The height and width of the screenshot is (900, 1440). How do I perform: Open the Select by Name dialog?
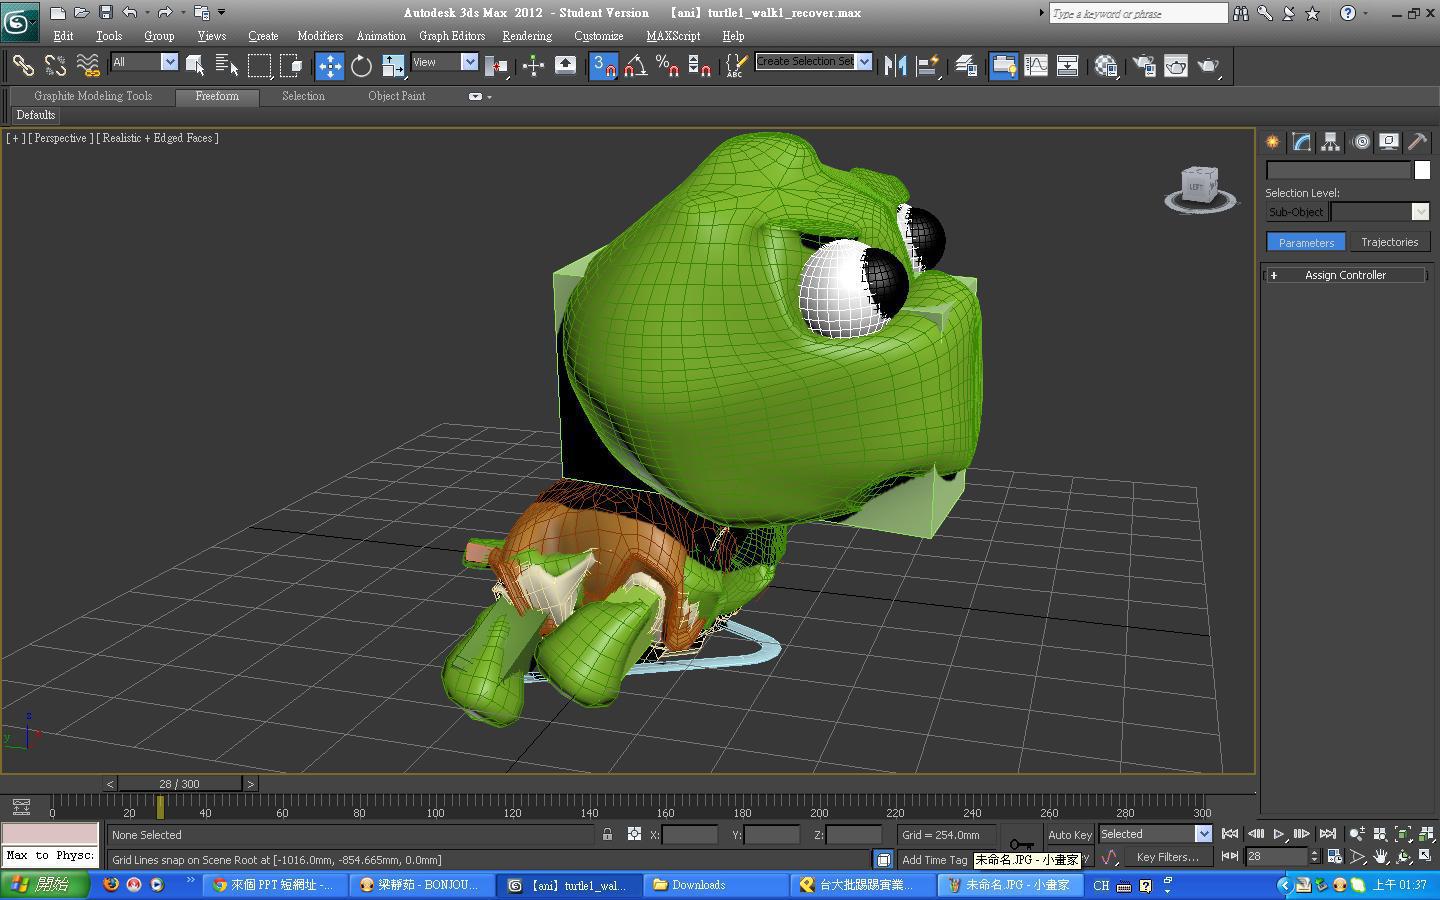(x=227, y=66)
